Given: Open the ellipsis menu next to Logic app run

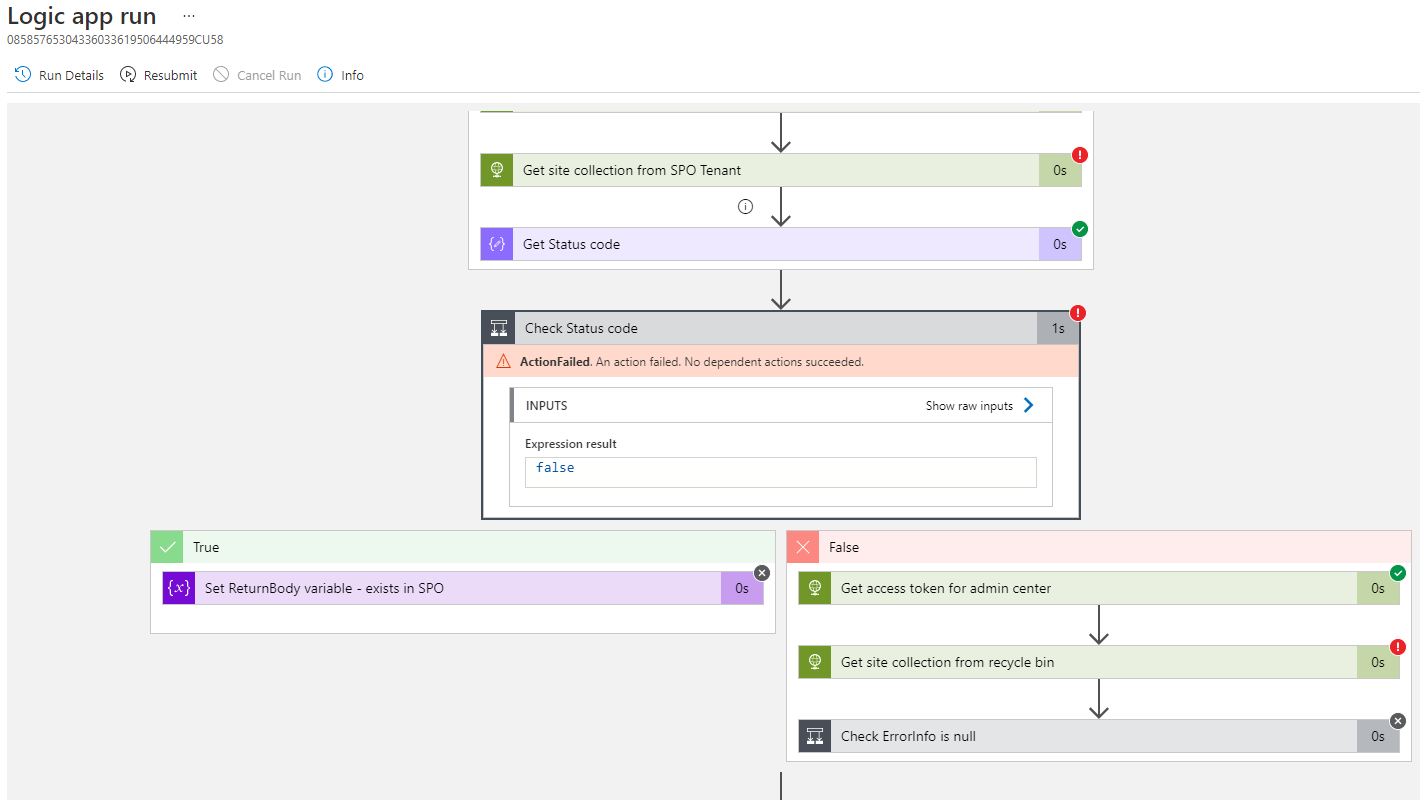Looking at the screenshot, I should 189,15.
